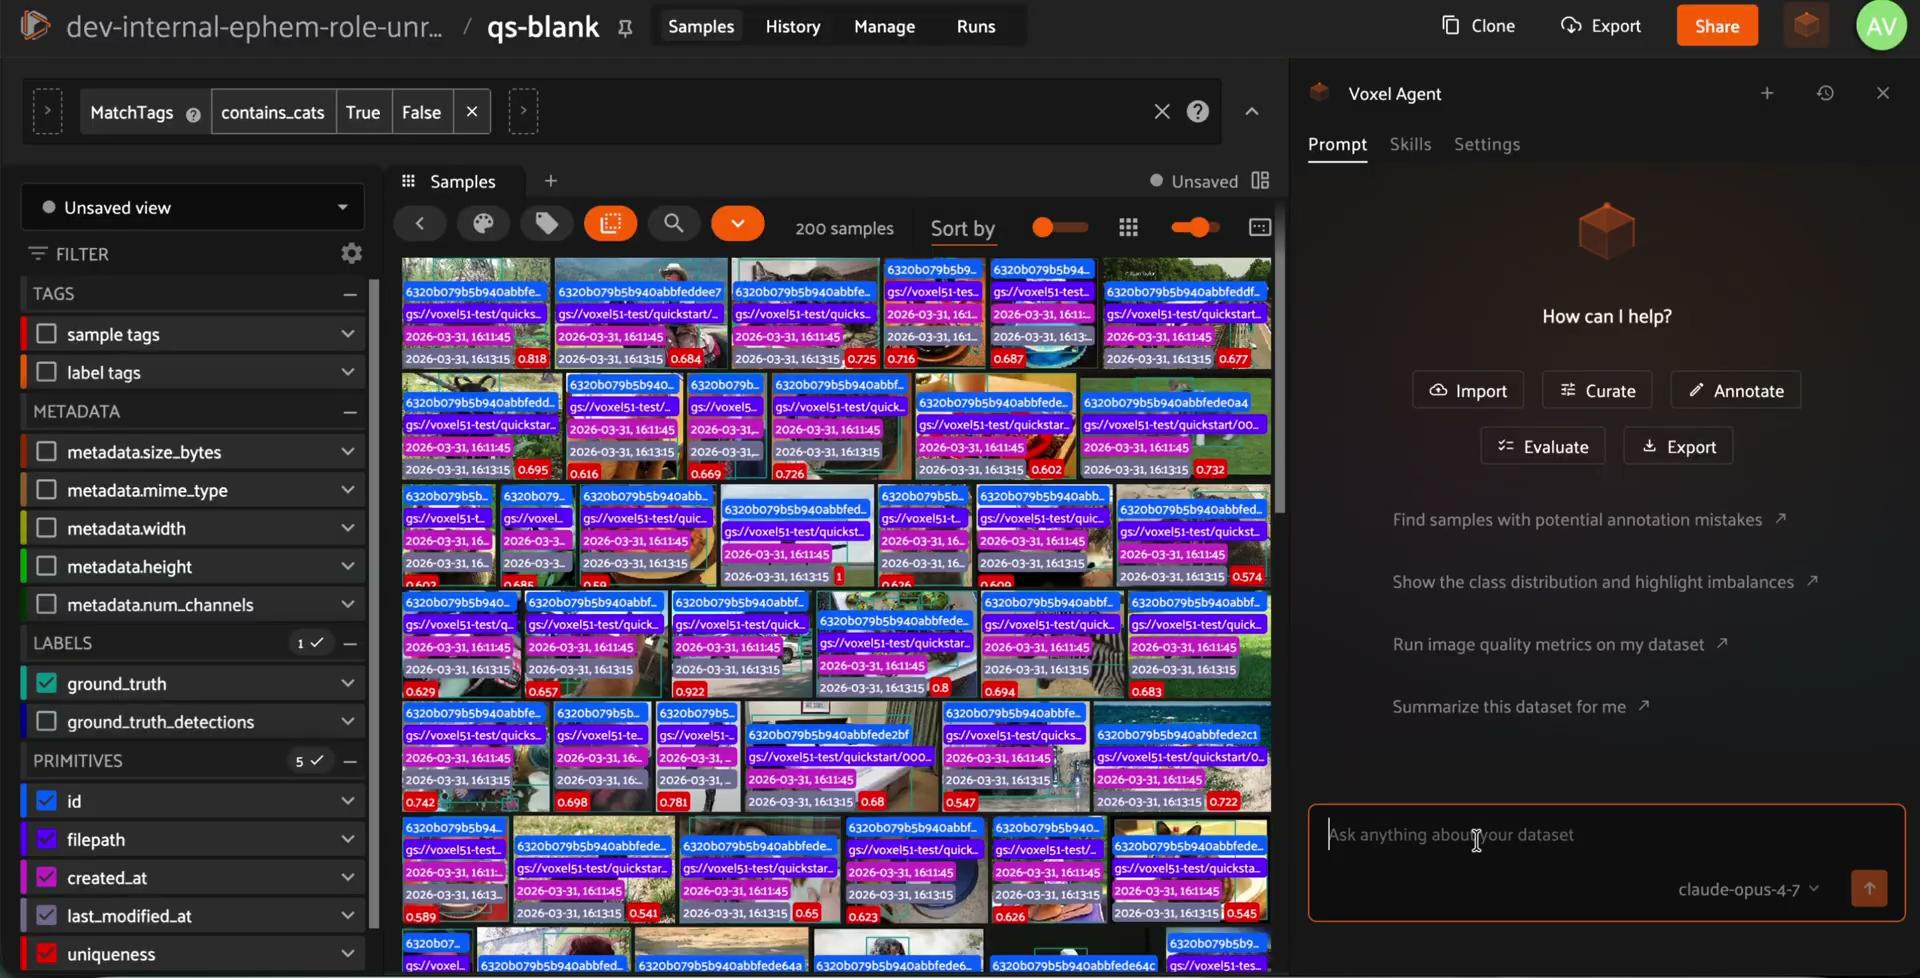1920x978 pixels.
Task: Remove the MatchTags stage
Action: coord(472,112)
